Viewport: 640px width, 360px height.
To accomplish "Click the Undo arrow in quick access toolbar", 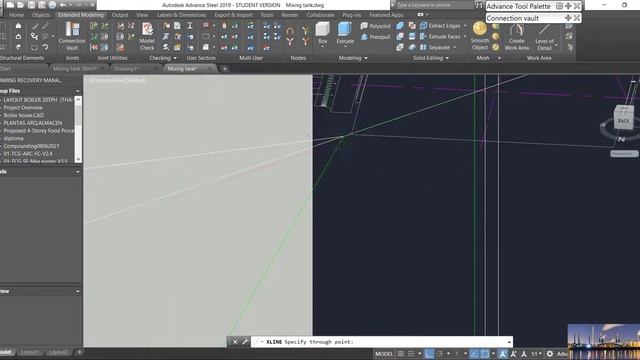I will [x=63, y=5].
